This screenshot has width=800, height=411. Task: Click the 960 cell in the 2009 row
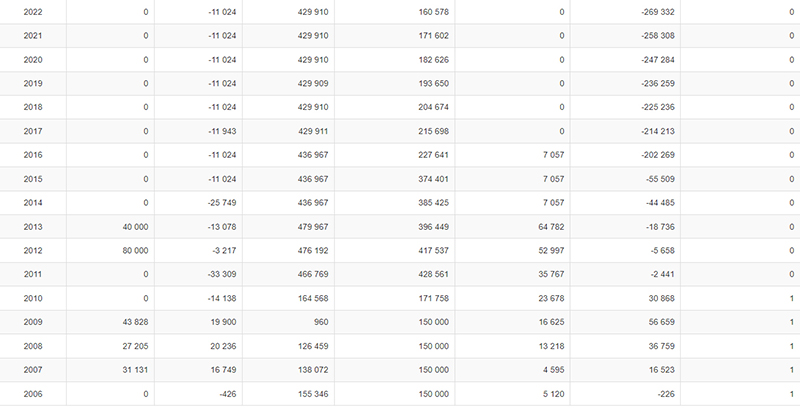click(x=320, y=322)
